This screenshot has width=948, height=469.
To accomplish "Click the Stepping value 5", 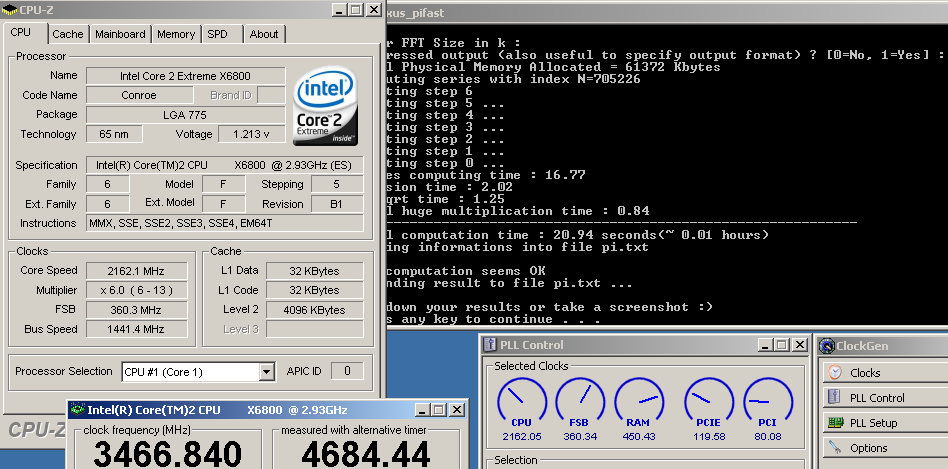I will point(337,184).
